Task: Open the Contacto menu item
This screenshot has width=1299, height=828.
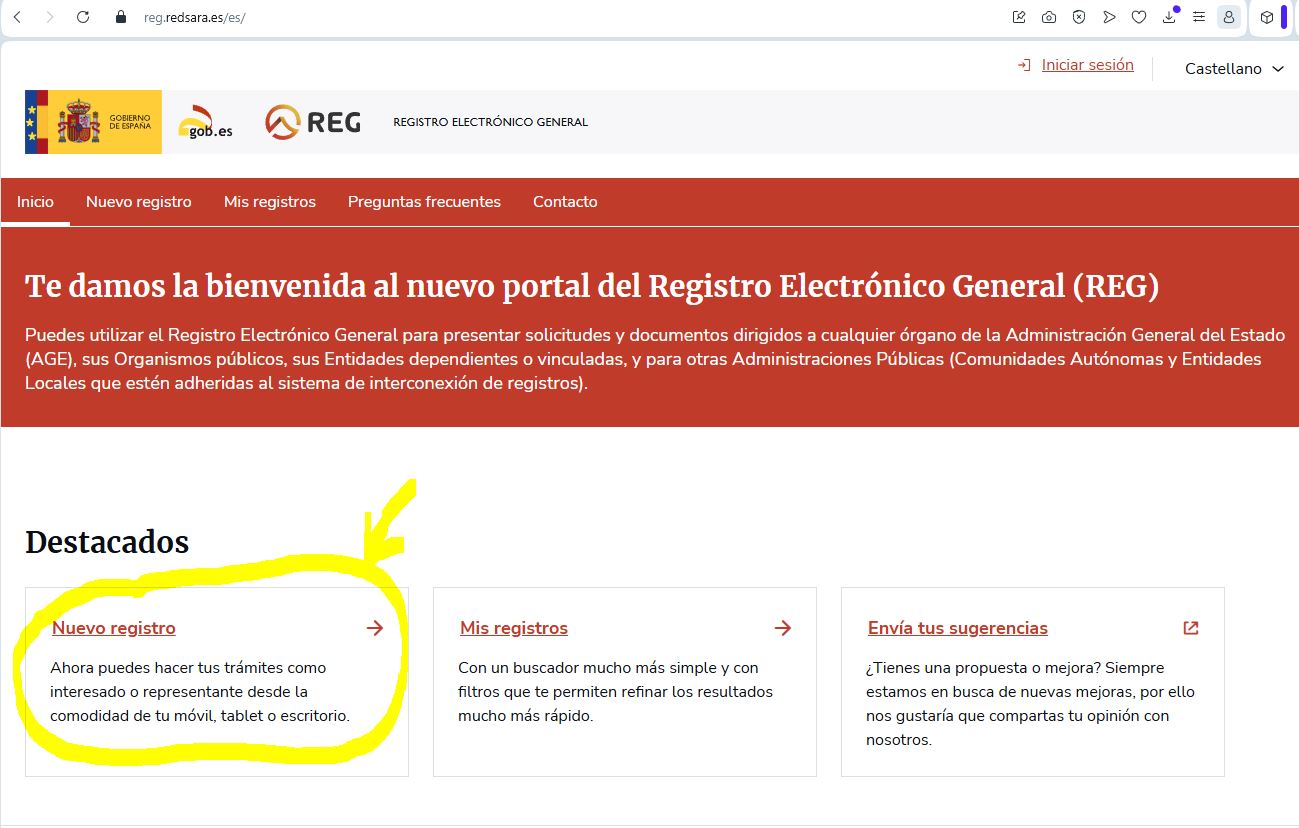Action: (x=565, y=202)
